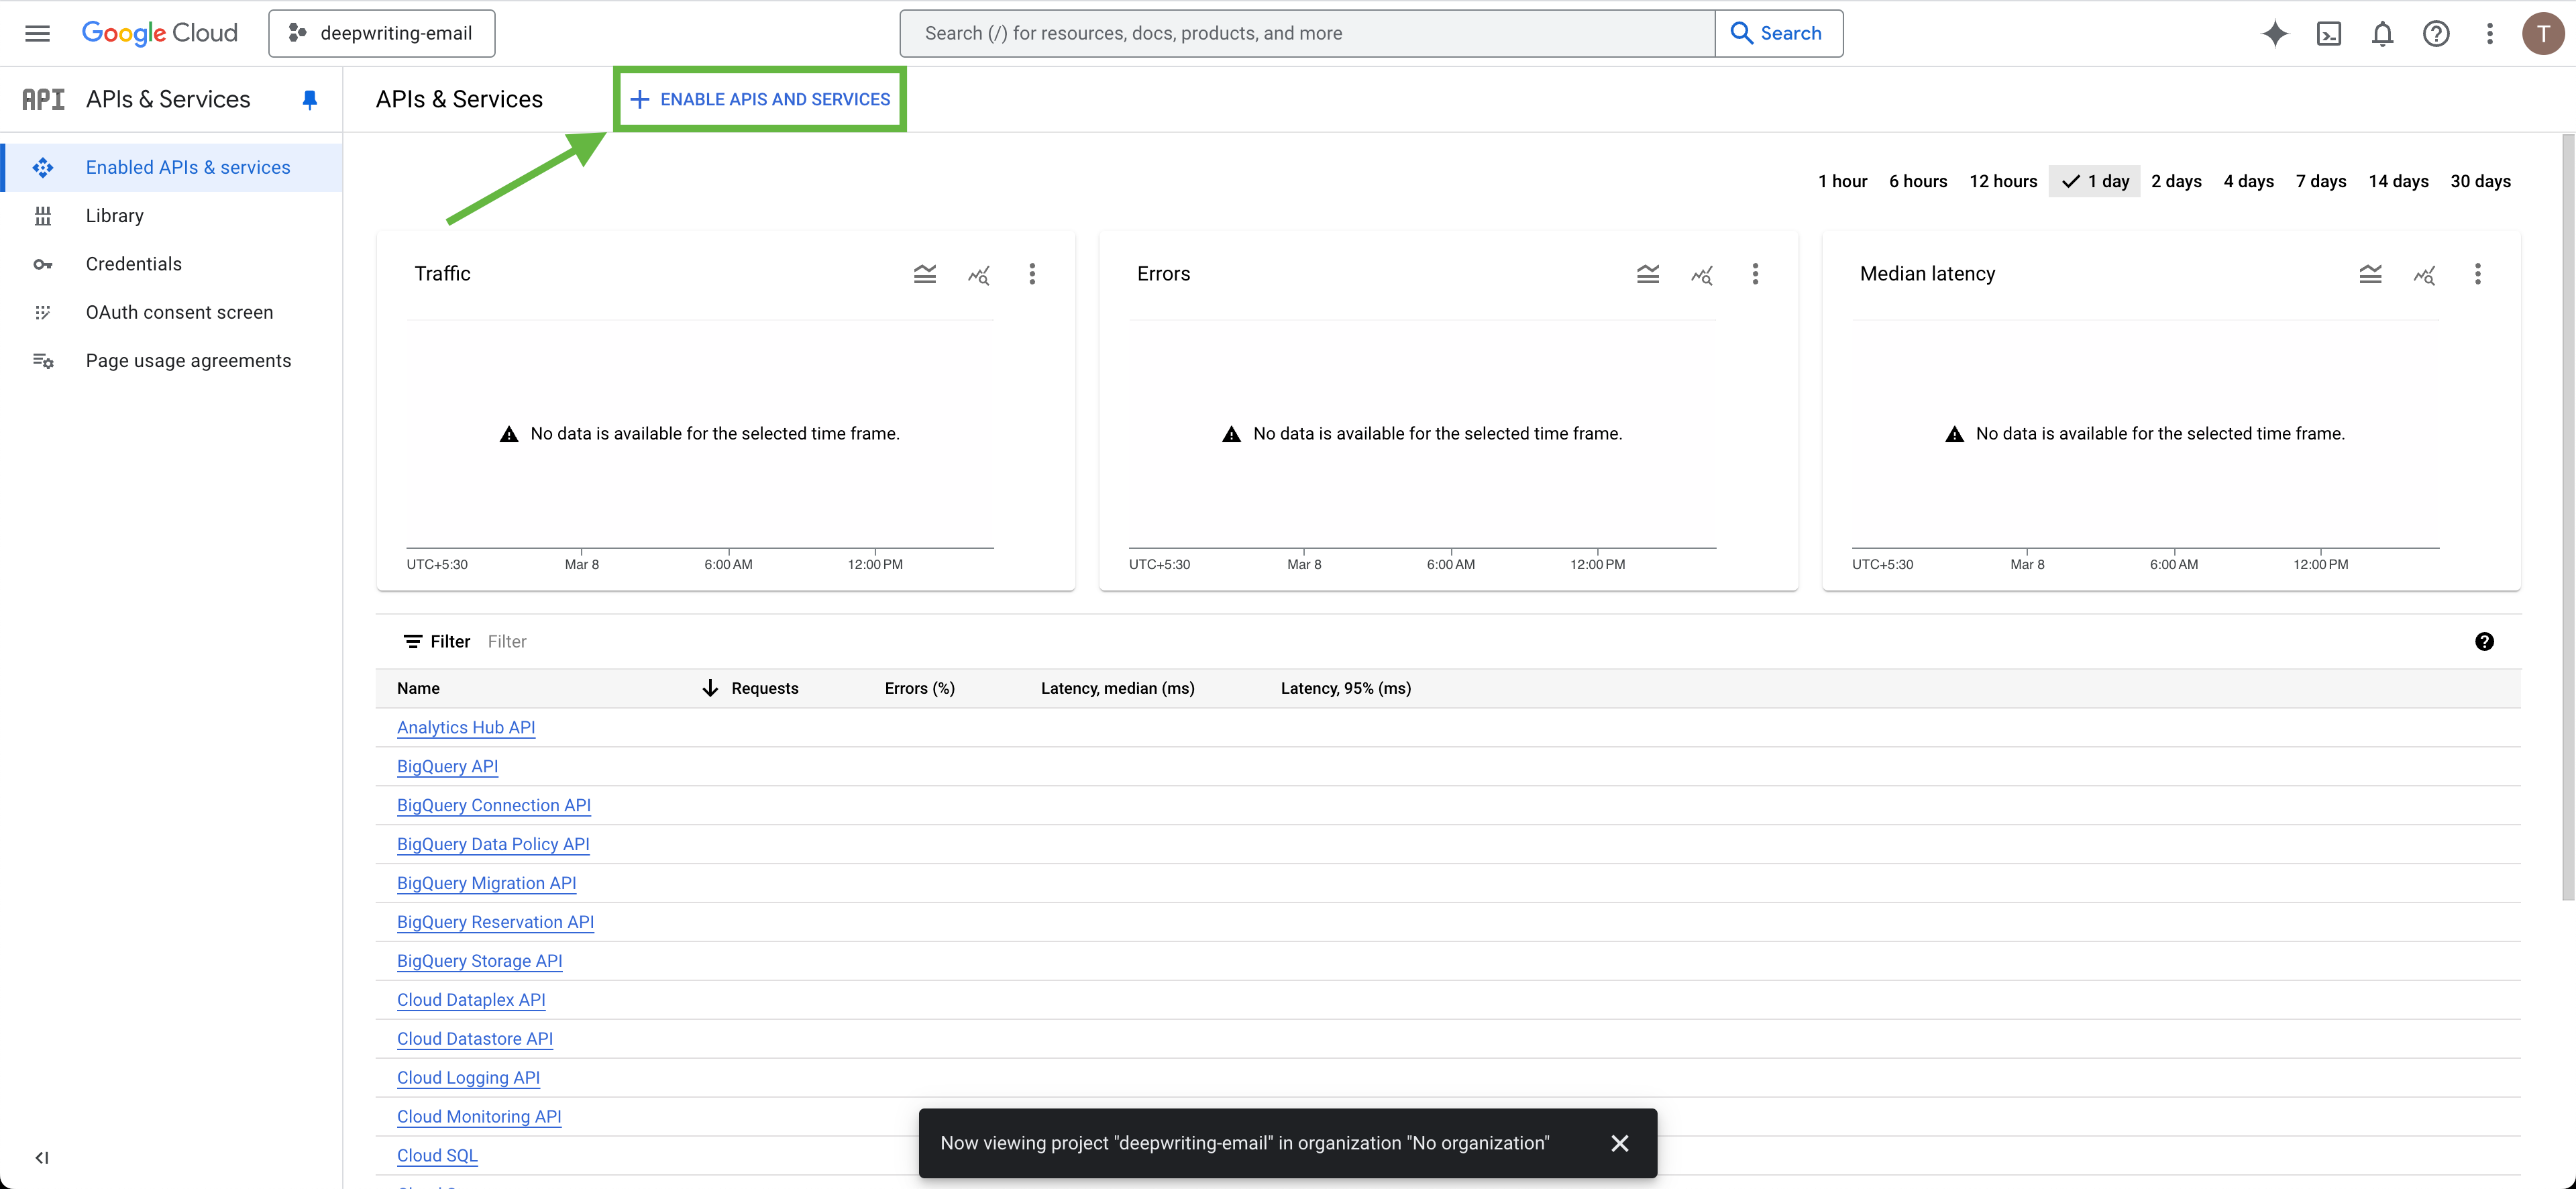Click the Google Cloud logo
2576x1189 pixels.
click(x=159, y=33)
